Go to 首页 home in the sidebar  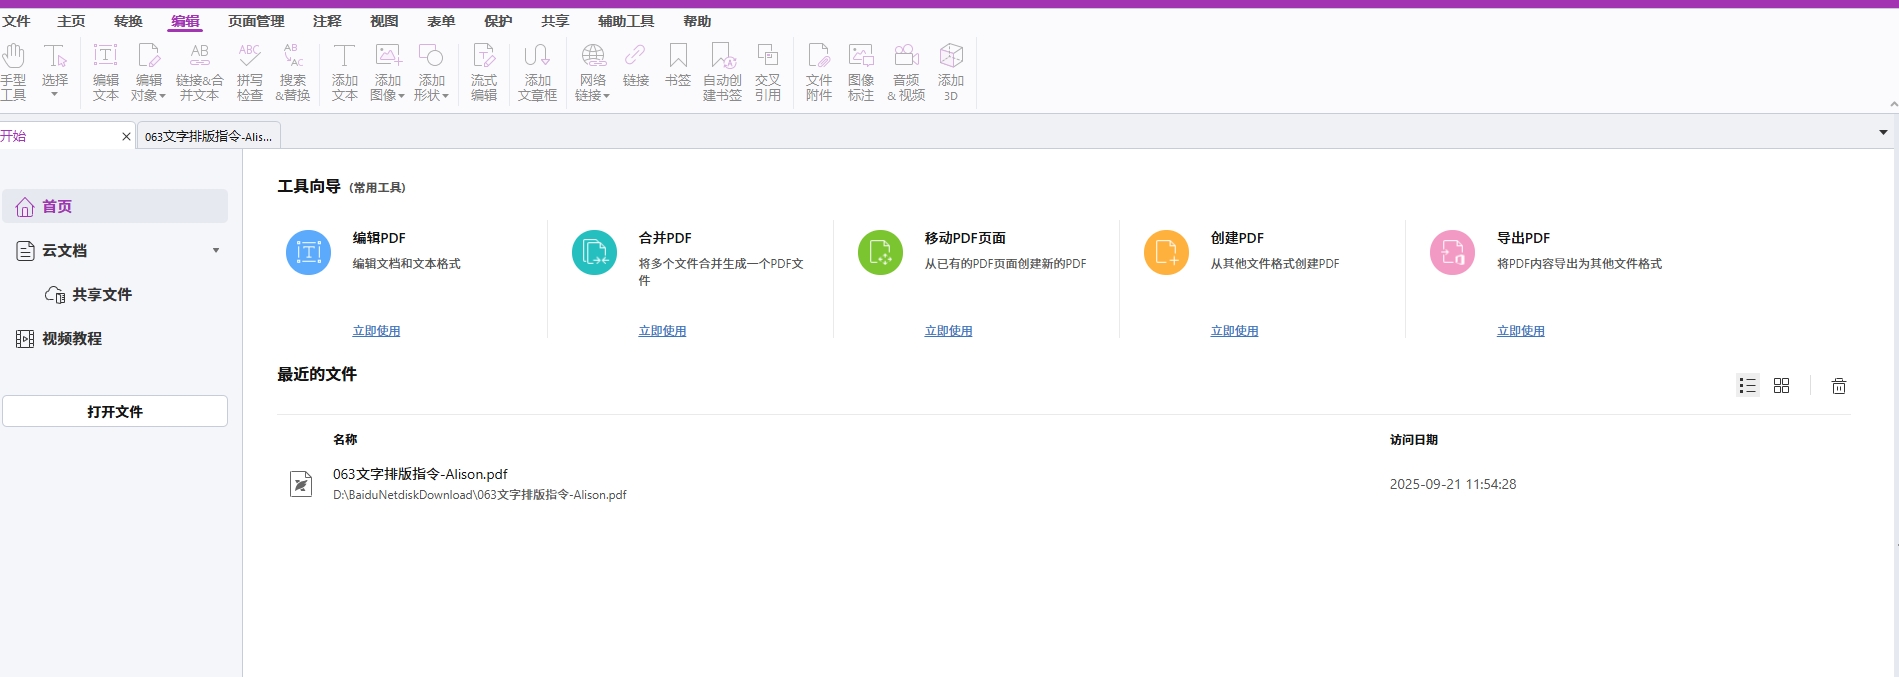click(115, 206)
